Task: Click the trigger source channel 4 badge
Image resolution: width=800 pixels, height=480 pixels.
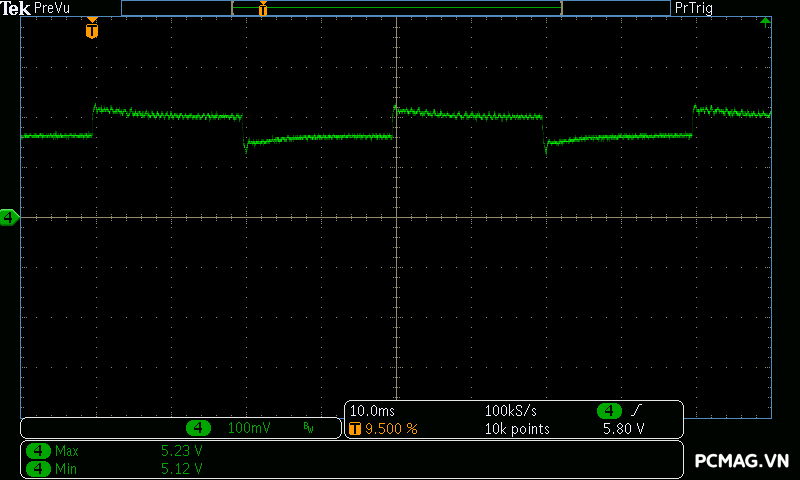Action: (609, 411)
